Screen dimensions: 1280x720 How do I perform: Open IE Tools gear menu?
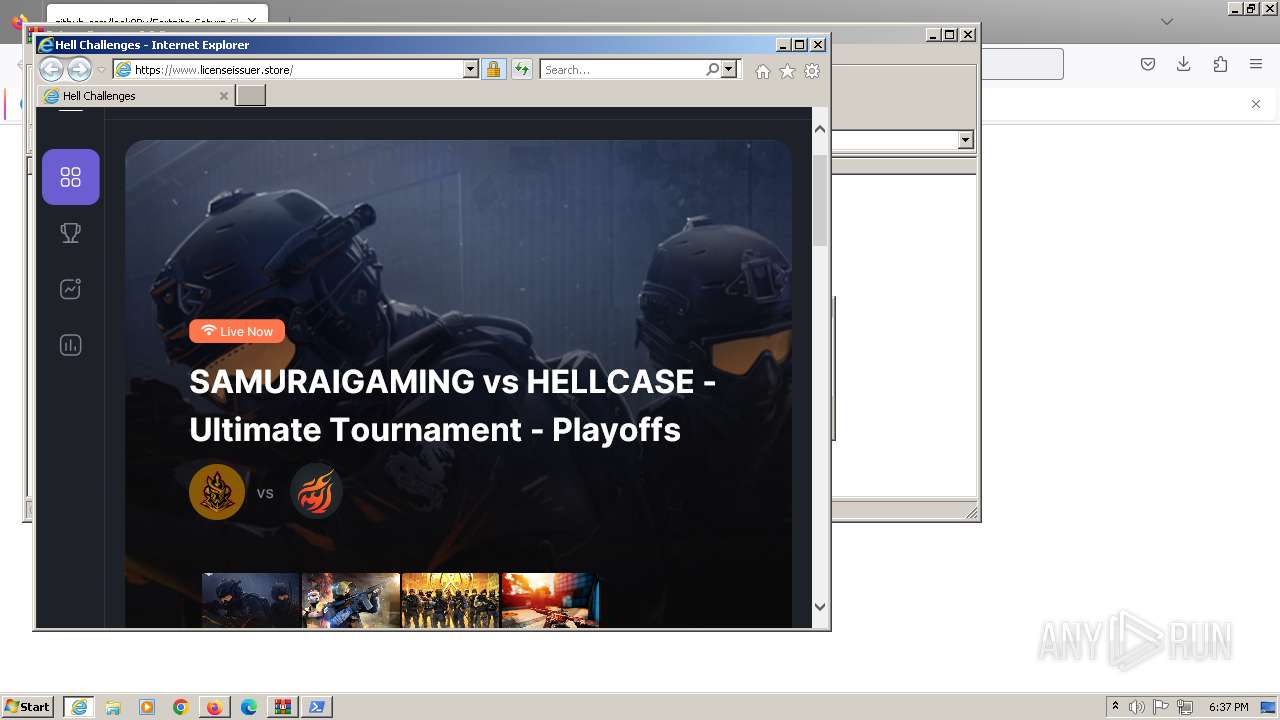pyautogui.click(x=812, y=71)
